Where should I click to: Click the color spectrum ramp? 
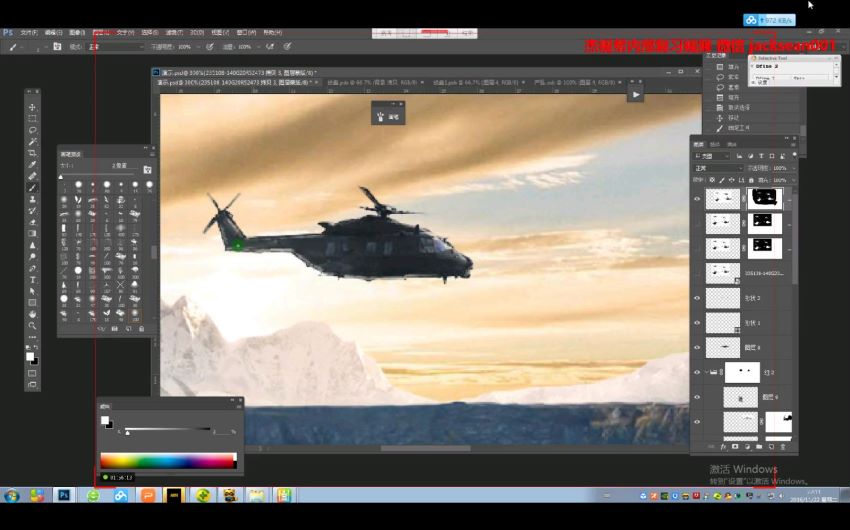point(168,460)
